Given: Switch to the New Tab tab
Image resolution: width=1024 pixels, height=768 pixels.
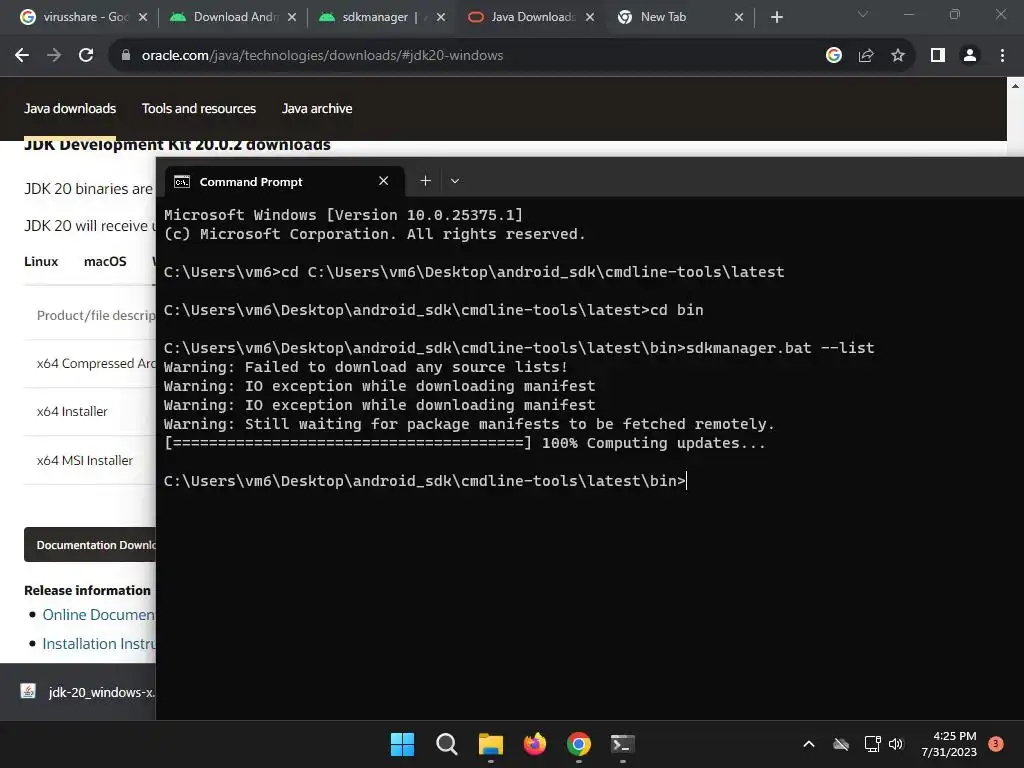Looking at the screenshot, I should [x=680, y=17].
